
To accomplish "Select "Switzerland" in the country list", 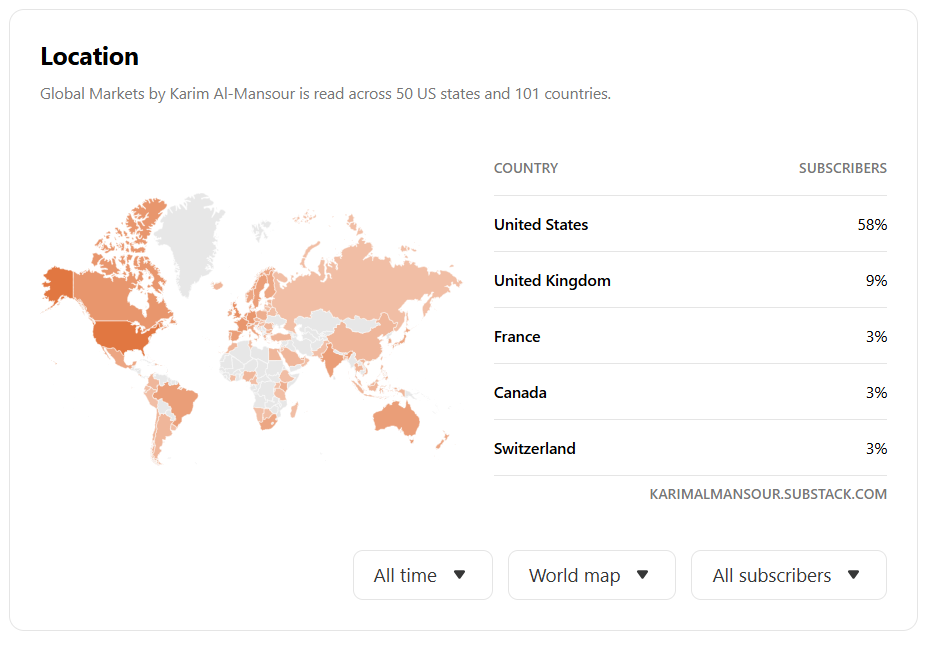I will point(535,448).
